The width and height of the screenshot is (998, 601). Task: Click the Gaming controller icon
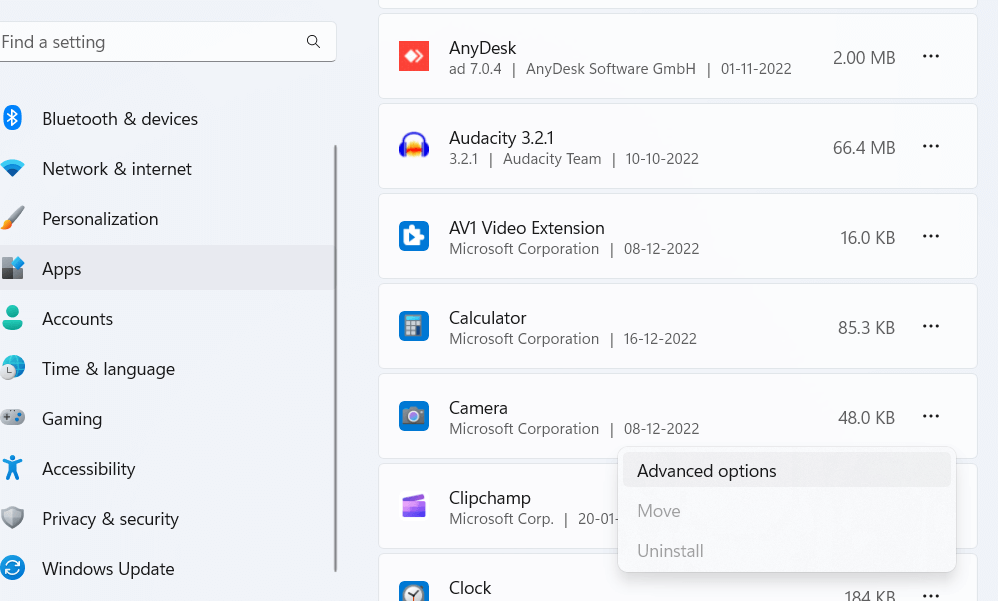12,418
